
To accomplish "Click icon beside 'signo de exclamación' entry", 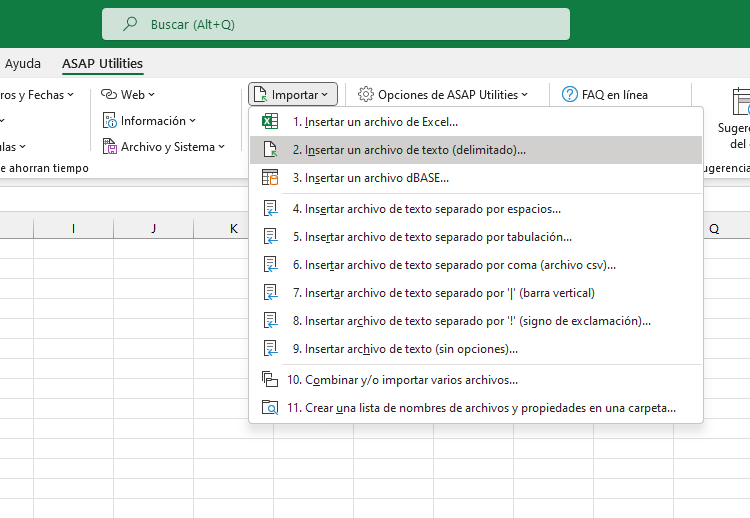I will pos(270,320).
